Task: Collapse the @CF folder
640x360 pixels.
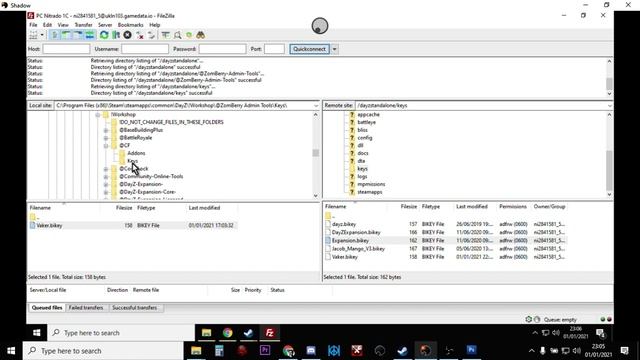Action: pyautogui.click(x=106, y=146)
